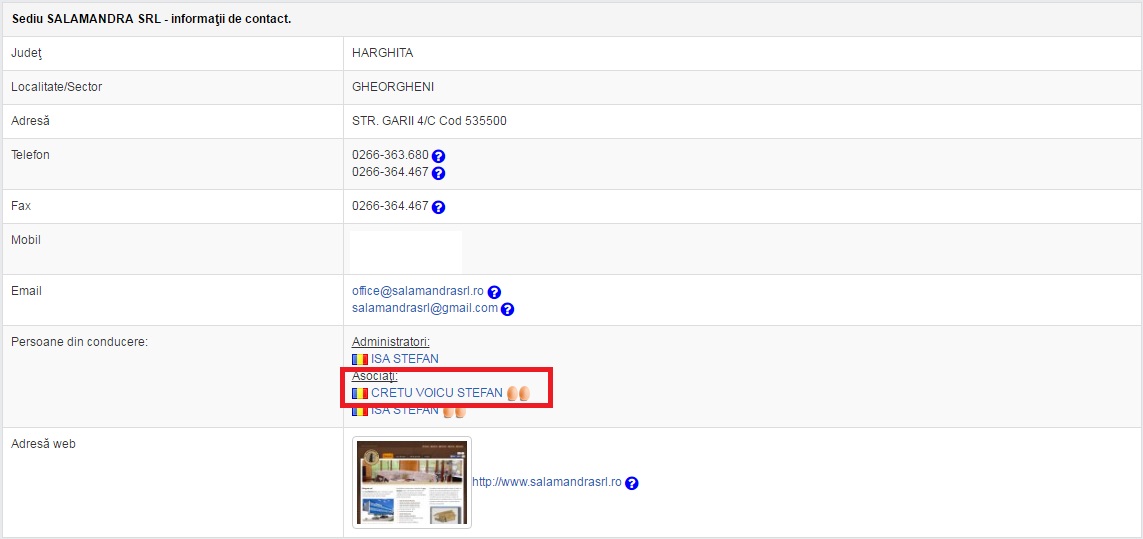The width and height of the screenshot is (1143, 539).
Task: Open ISA STEFAN listed under Asociați
Action: pyautogui.click(x=405, y=410)
